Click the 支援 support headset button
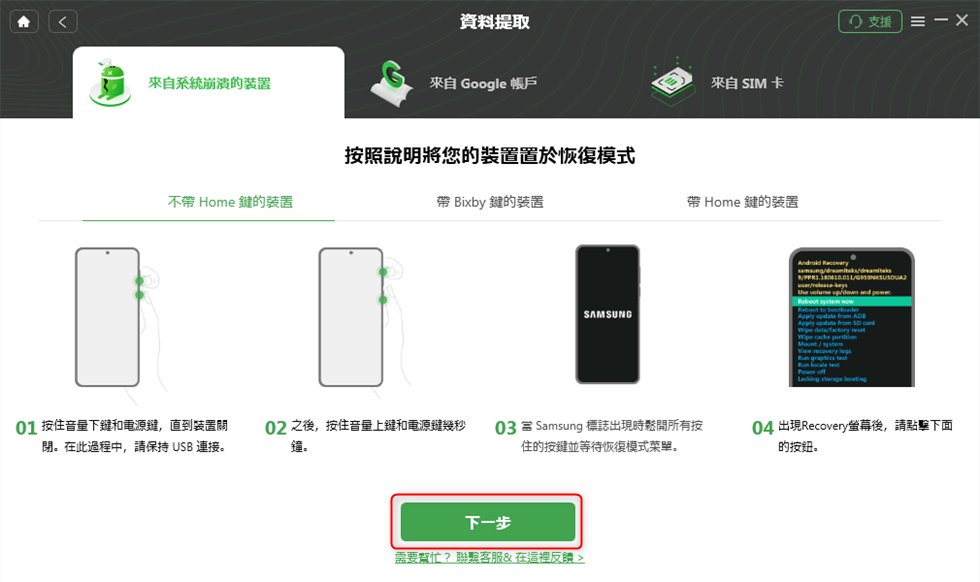 pos(869,21)
